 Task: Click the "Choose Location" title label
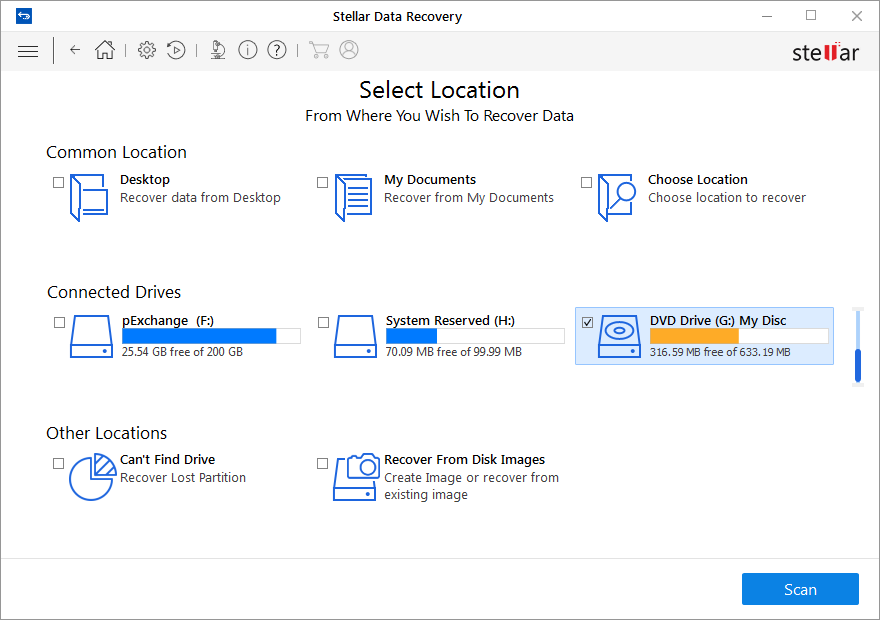(698, 180)
